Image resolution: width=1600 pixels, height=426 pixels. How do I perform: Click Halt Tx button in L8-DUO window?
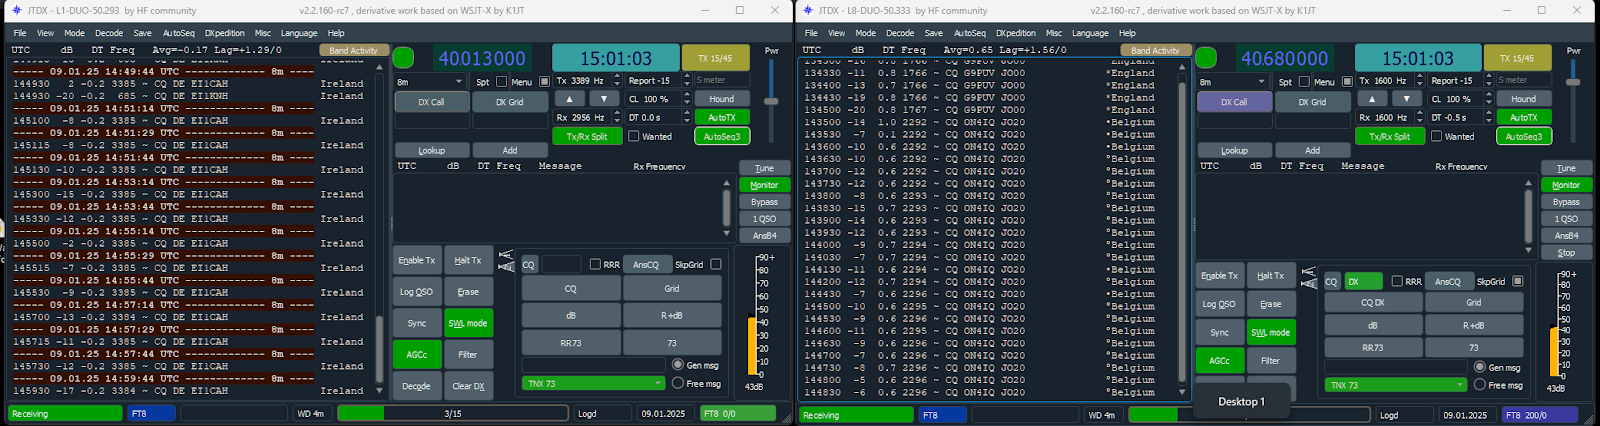pyautogui.click(x=1270, y=275)
